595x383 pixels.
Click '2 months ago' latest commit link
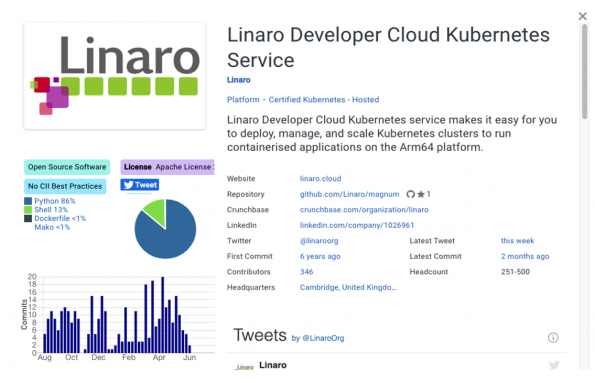[525, 256]
